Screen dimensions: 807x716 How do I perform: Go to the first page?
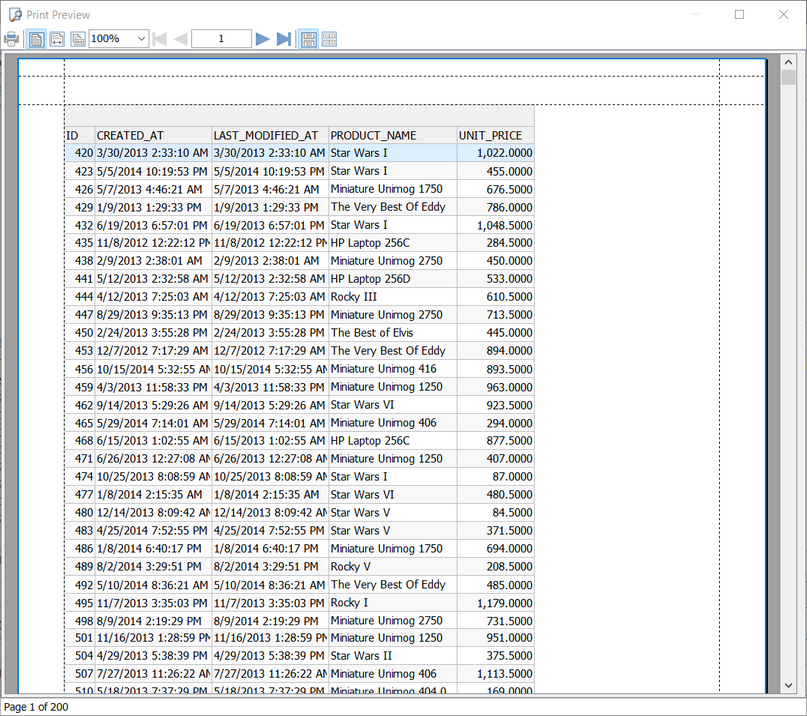pos(159,39)
